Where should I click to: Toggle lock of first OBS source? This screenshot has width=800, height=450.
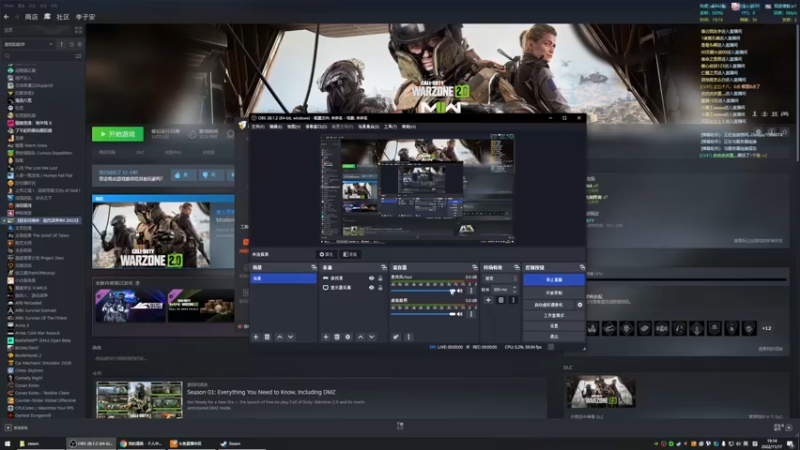[x=380, y=278]
